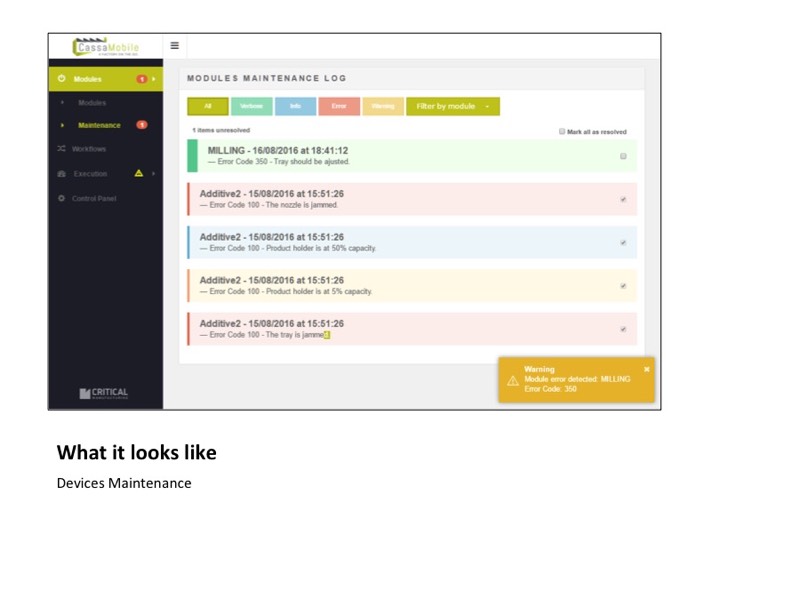This screenshot has height=598, width=800.
Task: Click the warning icon in the notification popup
Action: (x=512, y=380)
